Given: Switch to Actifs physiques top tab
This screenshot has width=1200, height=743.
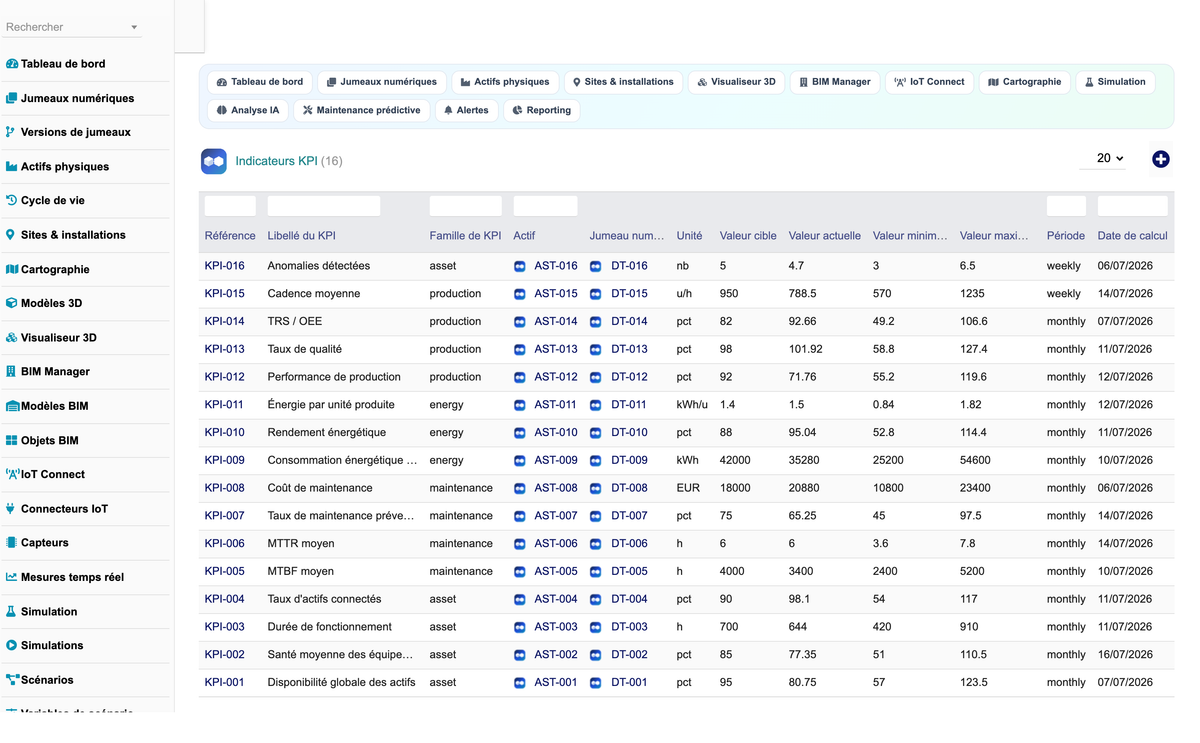Looking at the screenshot, I should pos(505,82).
